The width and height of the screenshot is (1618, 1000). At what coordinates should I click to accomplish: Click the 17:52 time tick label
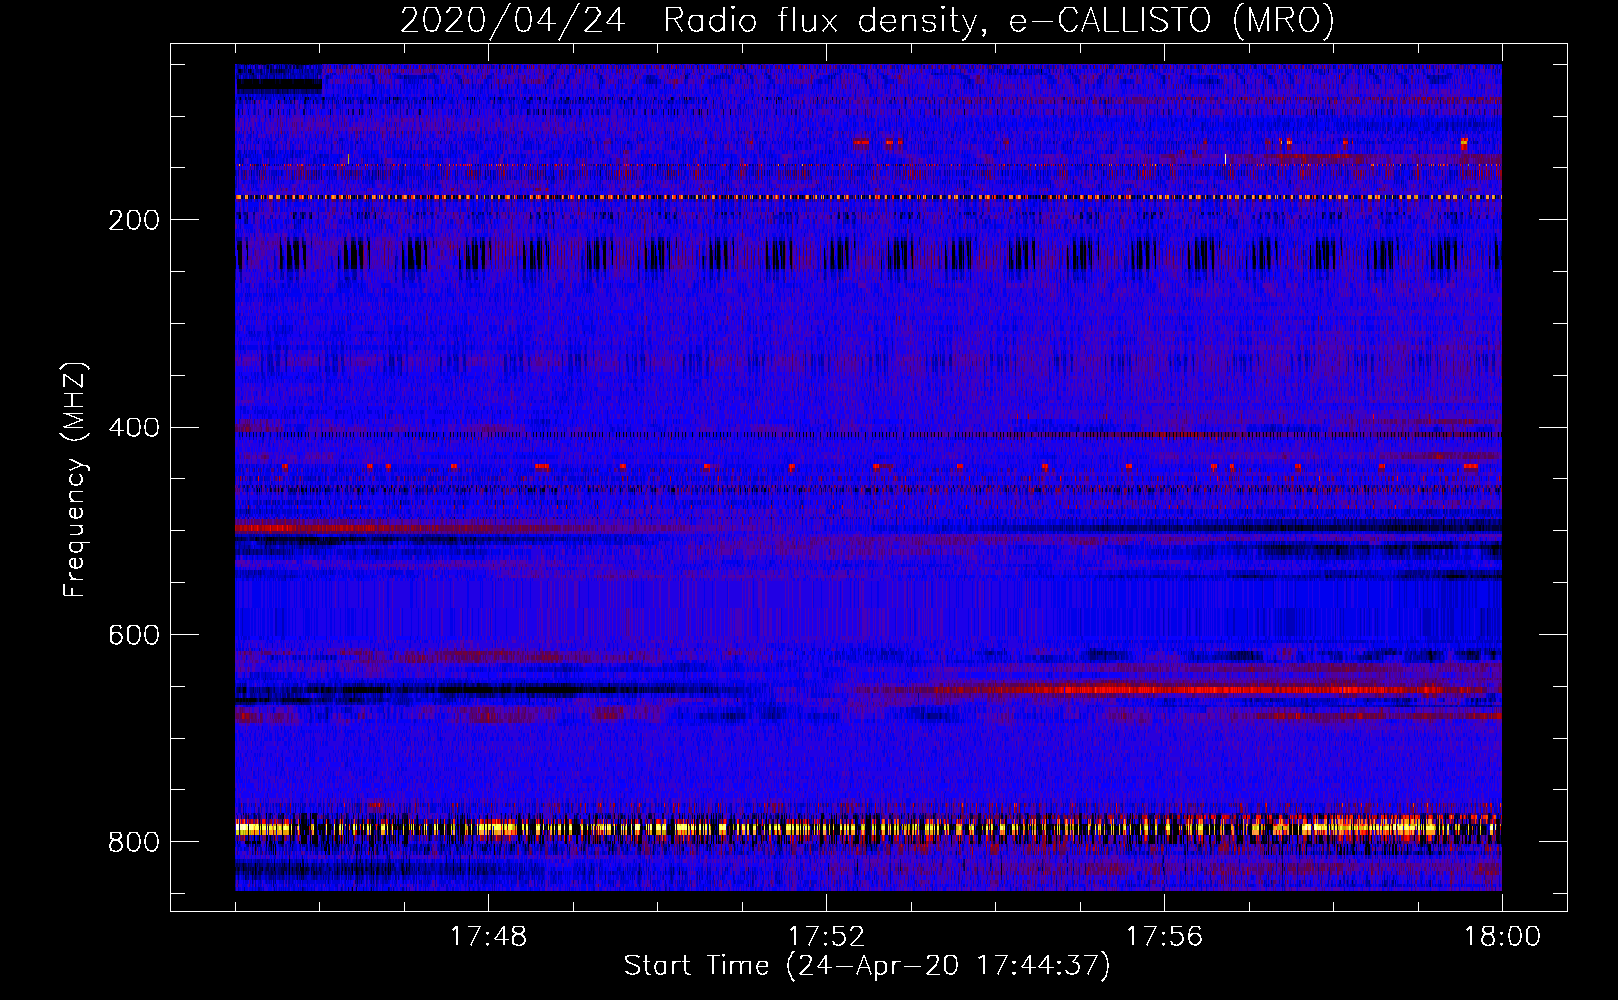pyautogui.click(x=826, y=937)
